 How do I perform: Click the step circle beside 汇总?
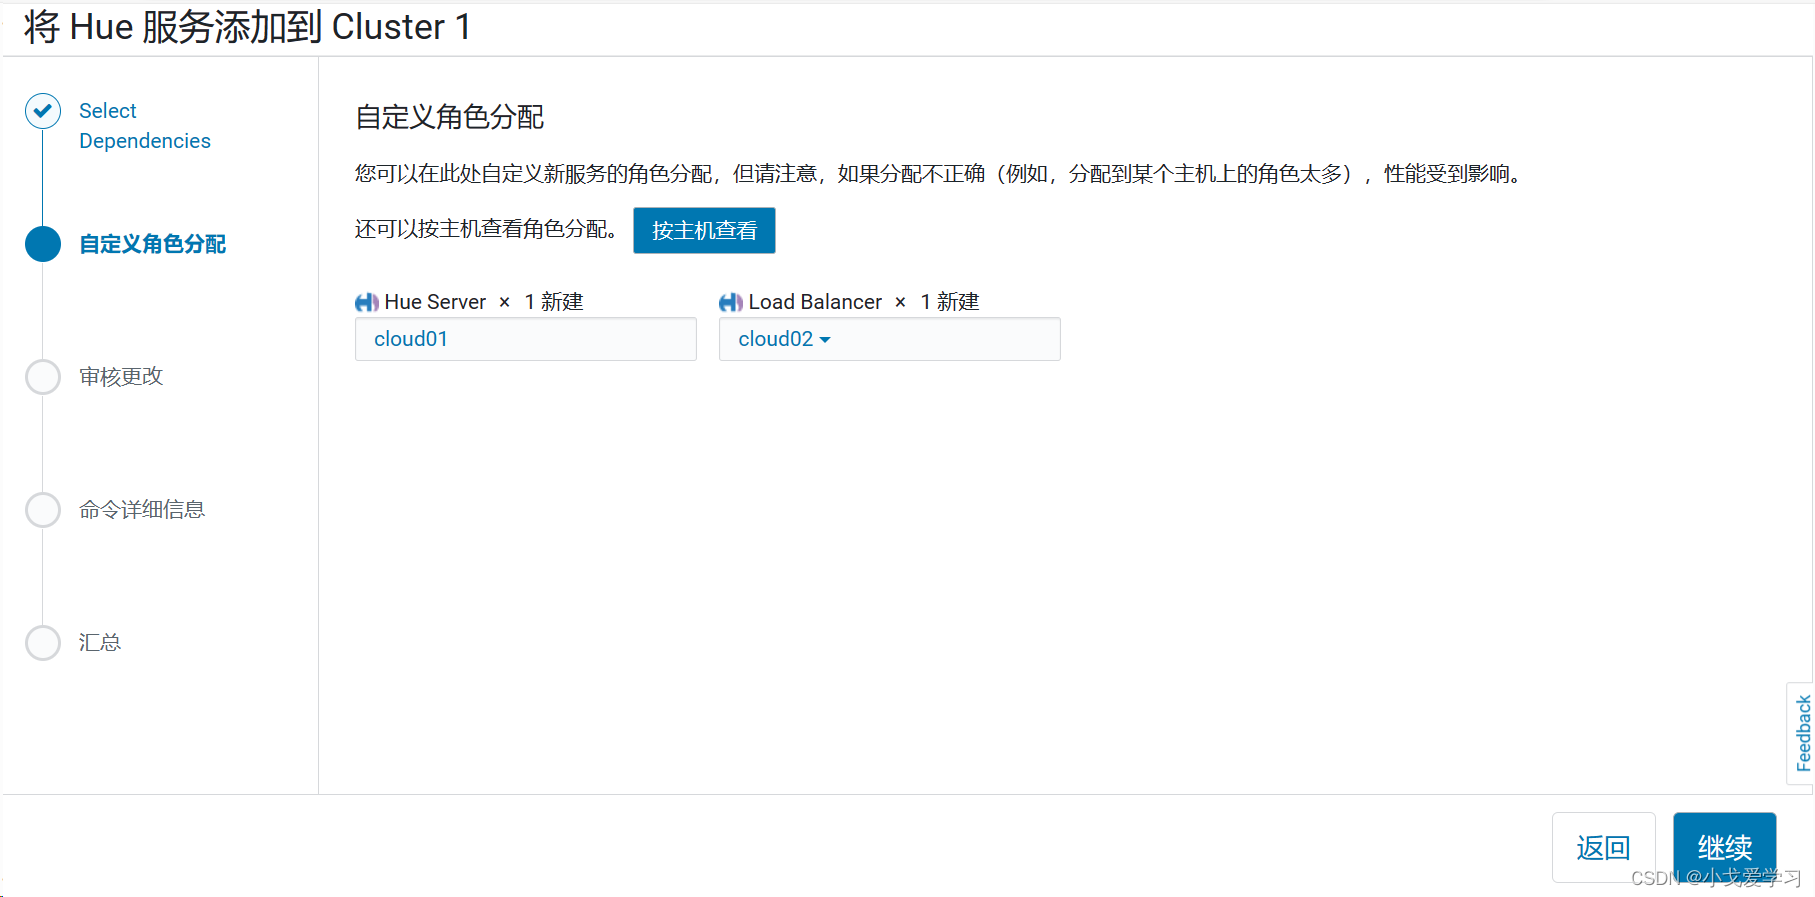(x=43, y=643)
